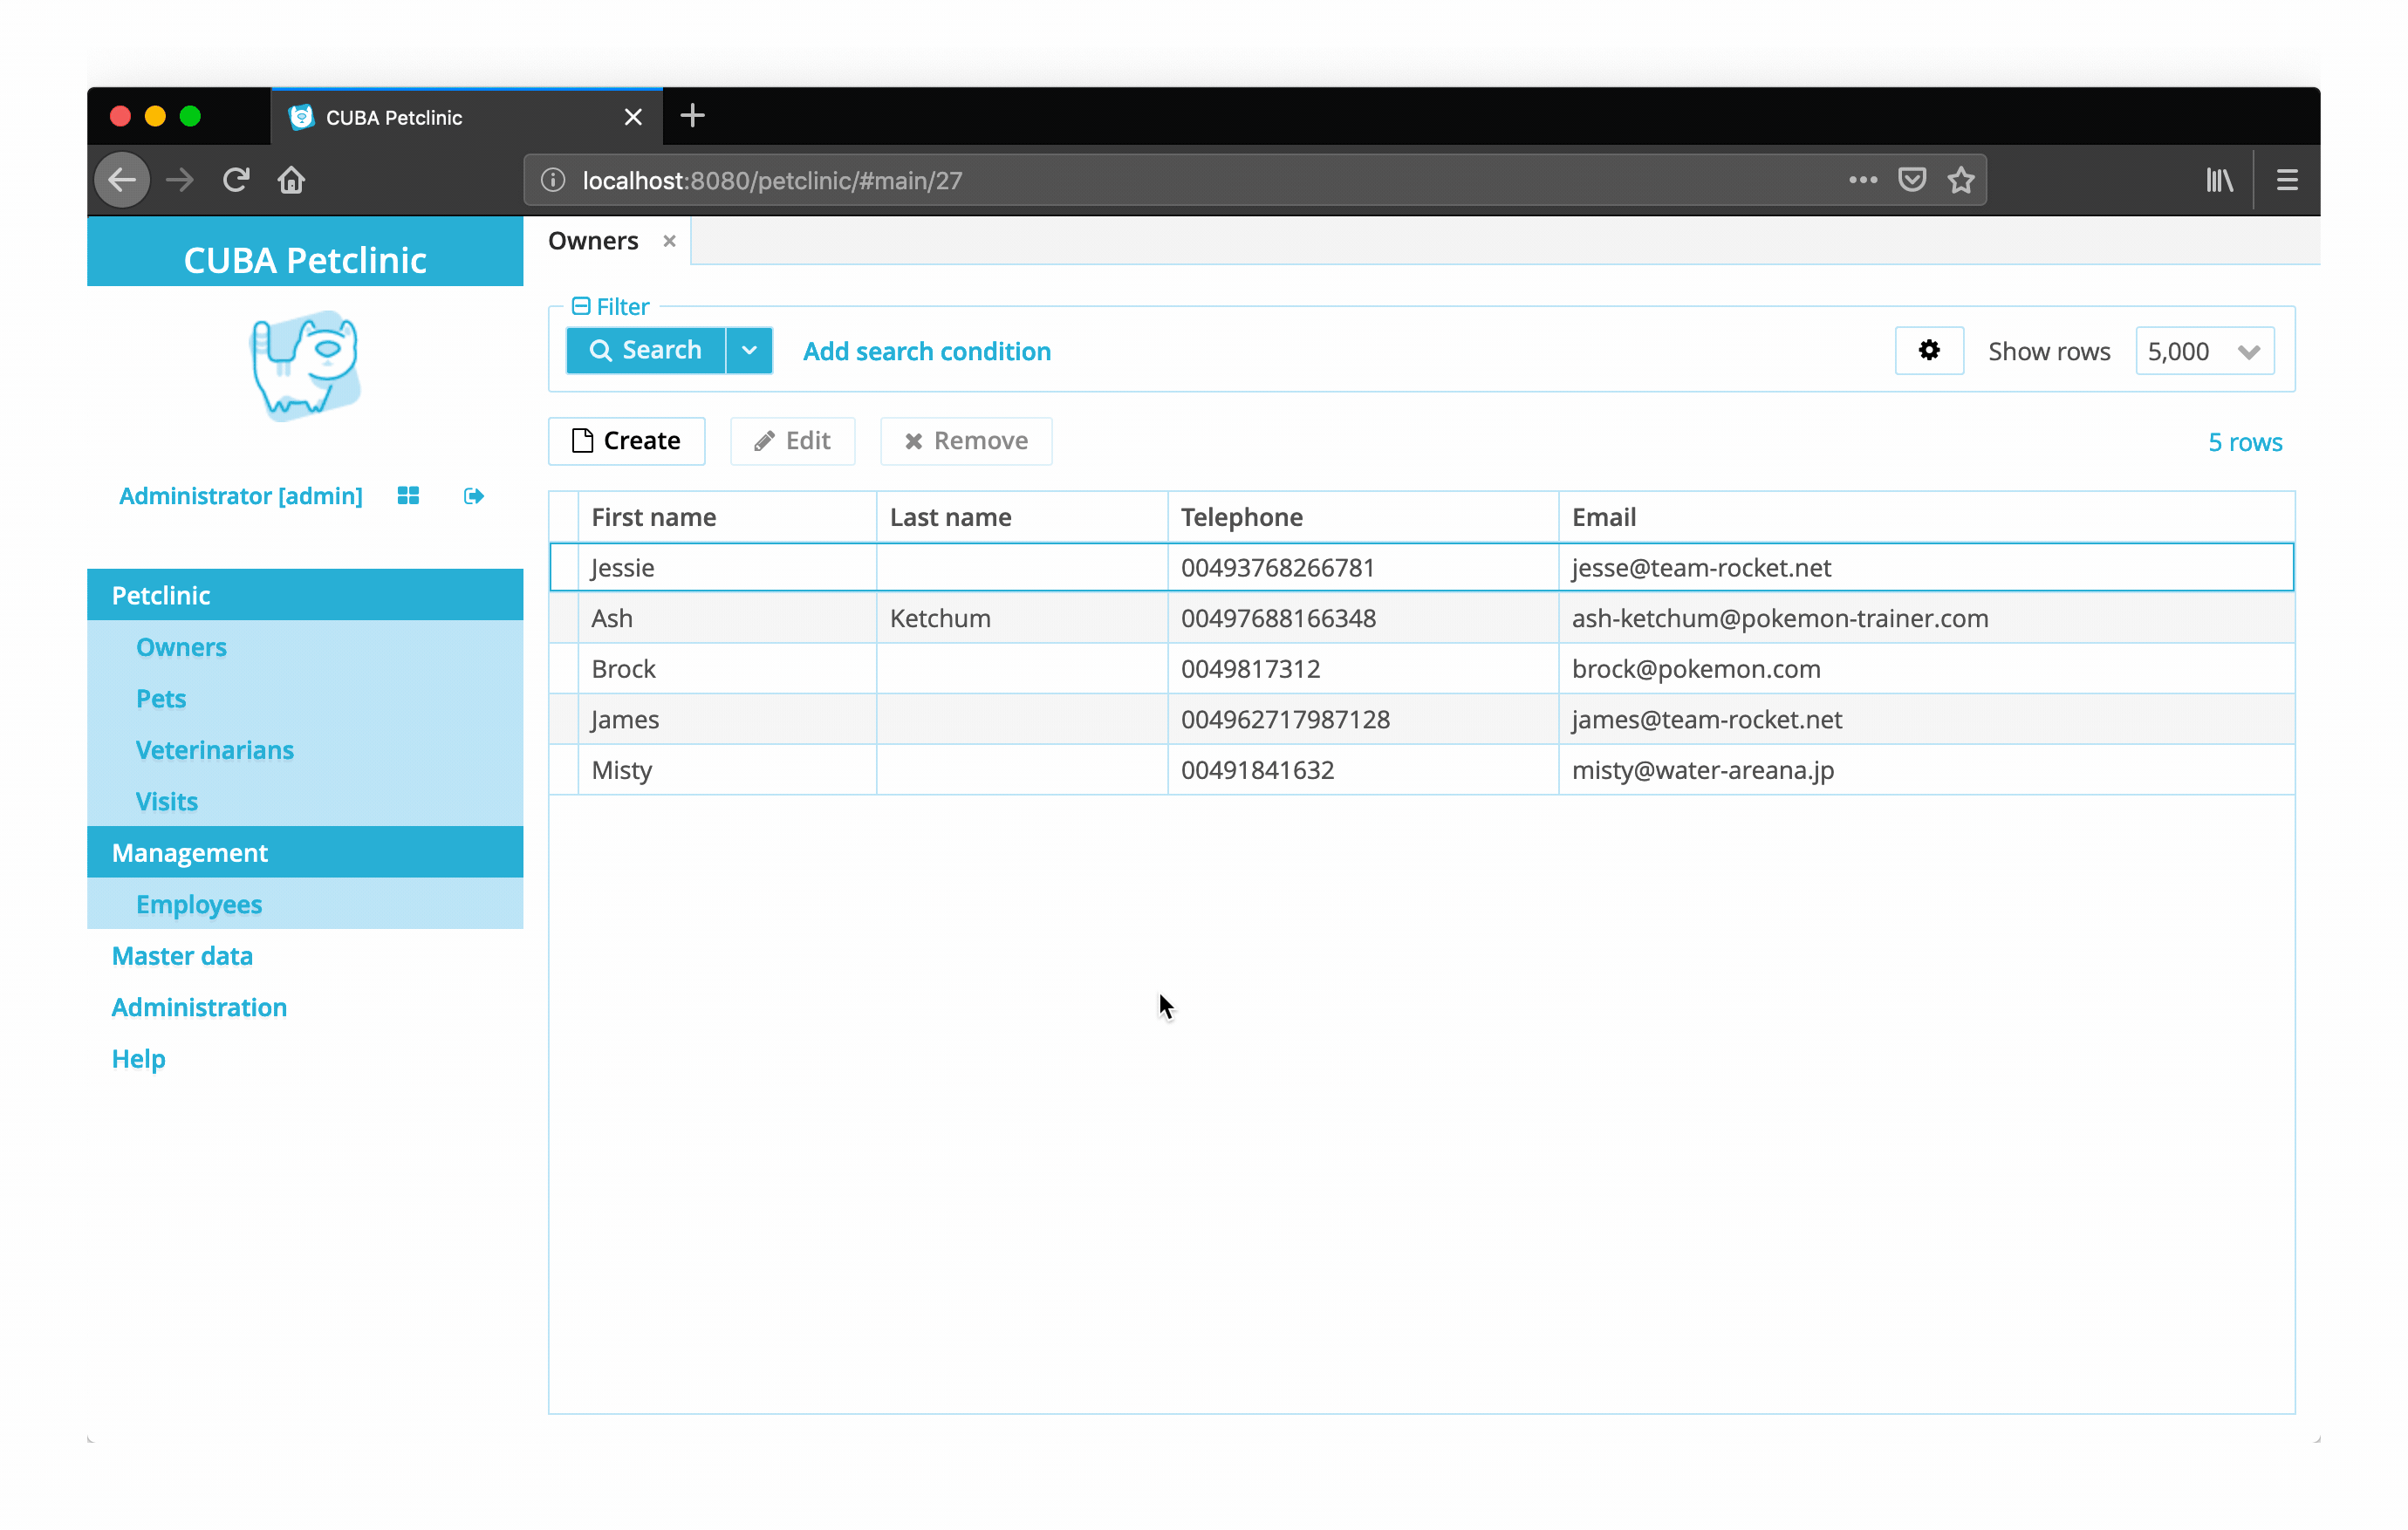Open the browser hamburger menu

pos(2286,180)
